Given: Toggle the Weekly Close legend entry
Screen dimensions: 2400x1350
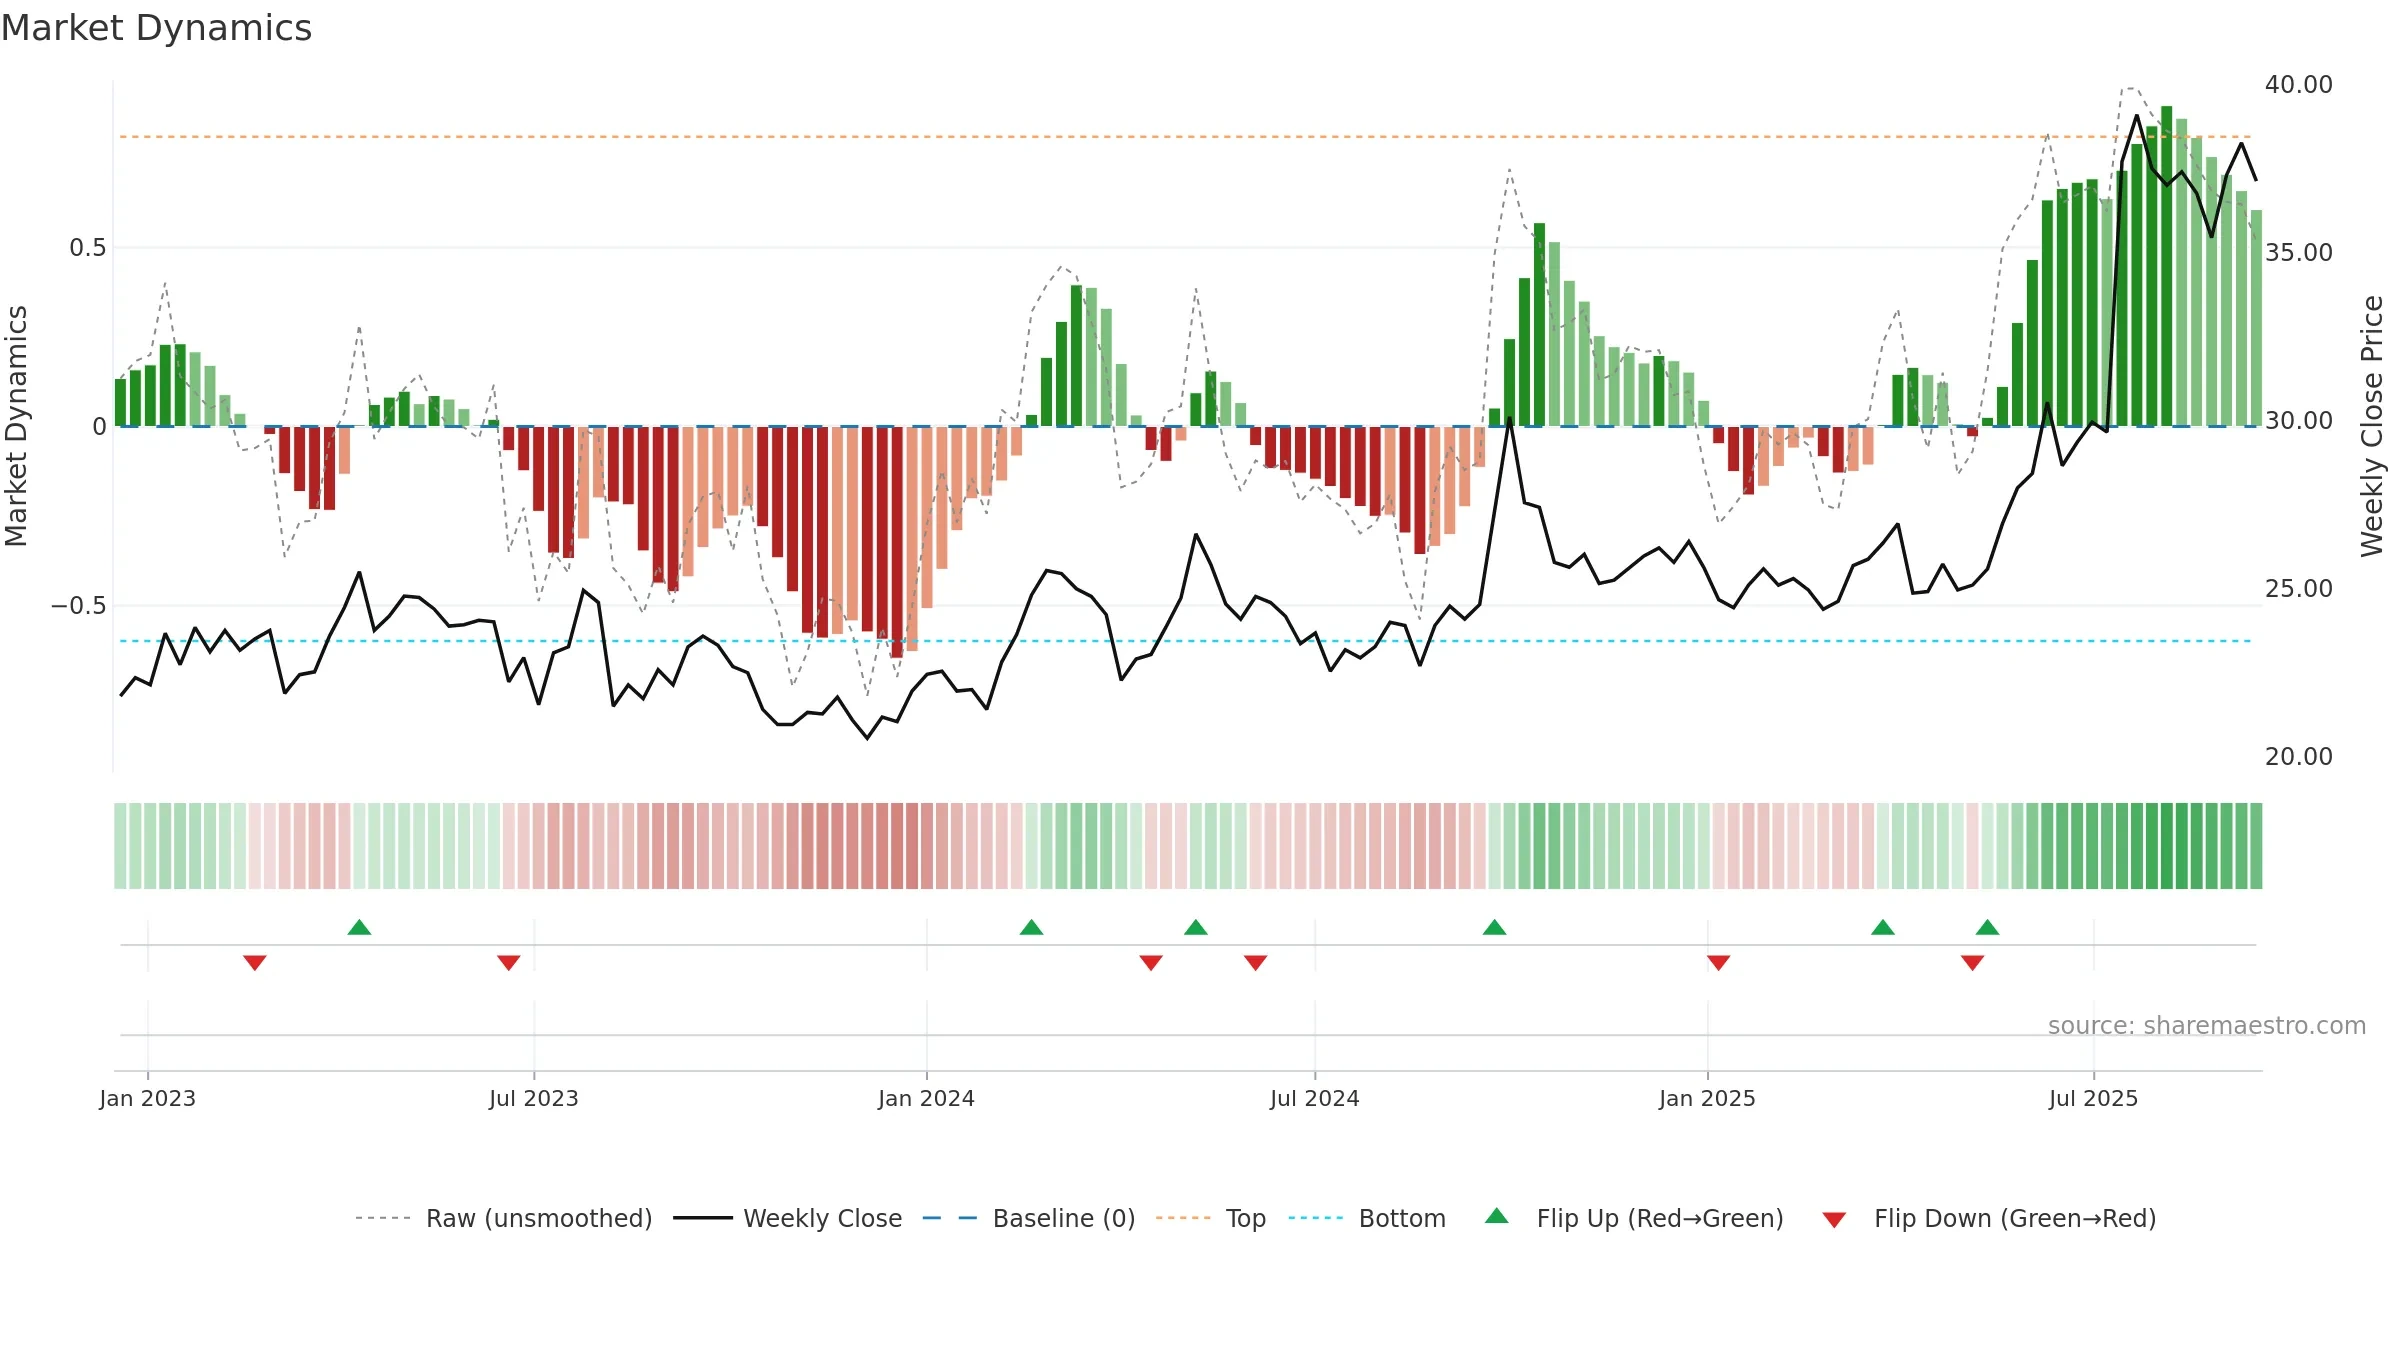Looking at the screenshot, I should (x=788, y=1218).
